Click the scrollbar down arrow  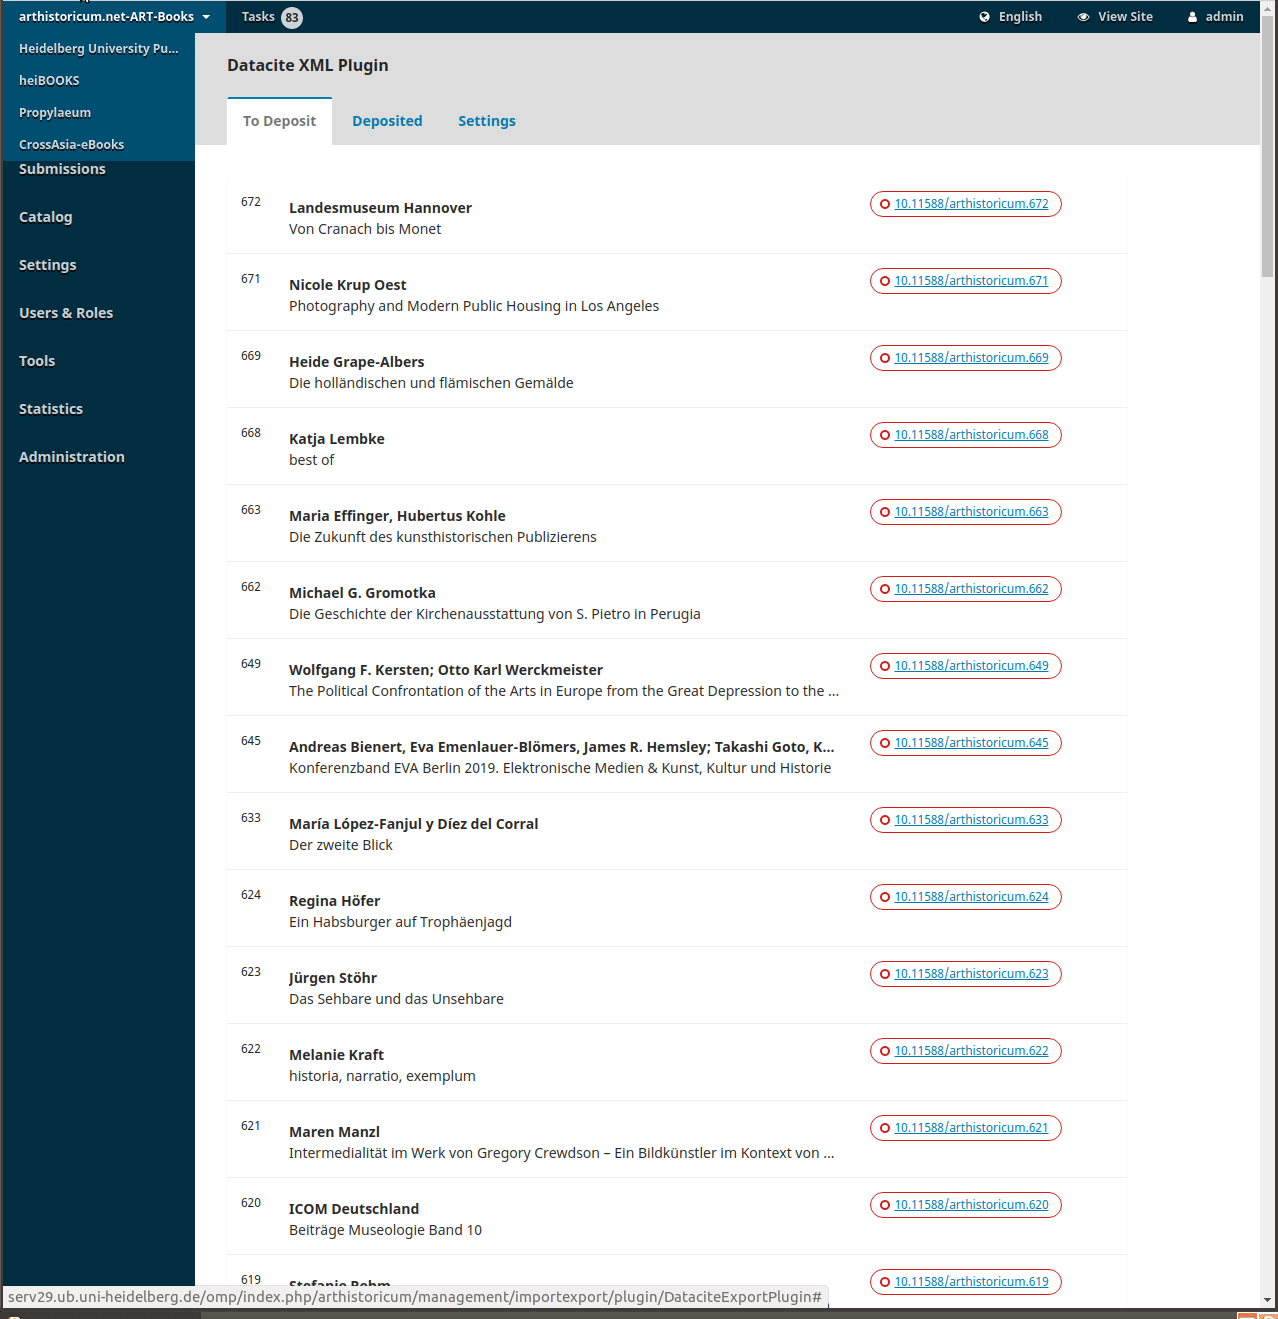tap(1268, 1300)
